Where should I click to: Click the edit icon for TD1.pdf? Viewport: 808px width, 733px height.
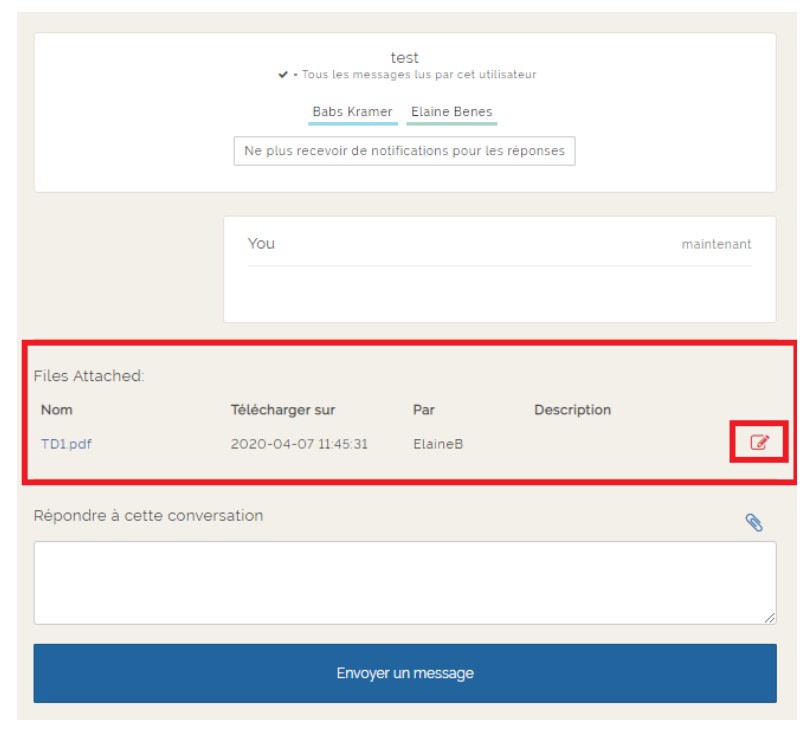pyautogui.click(x=759, y=443)
